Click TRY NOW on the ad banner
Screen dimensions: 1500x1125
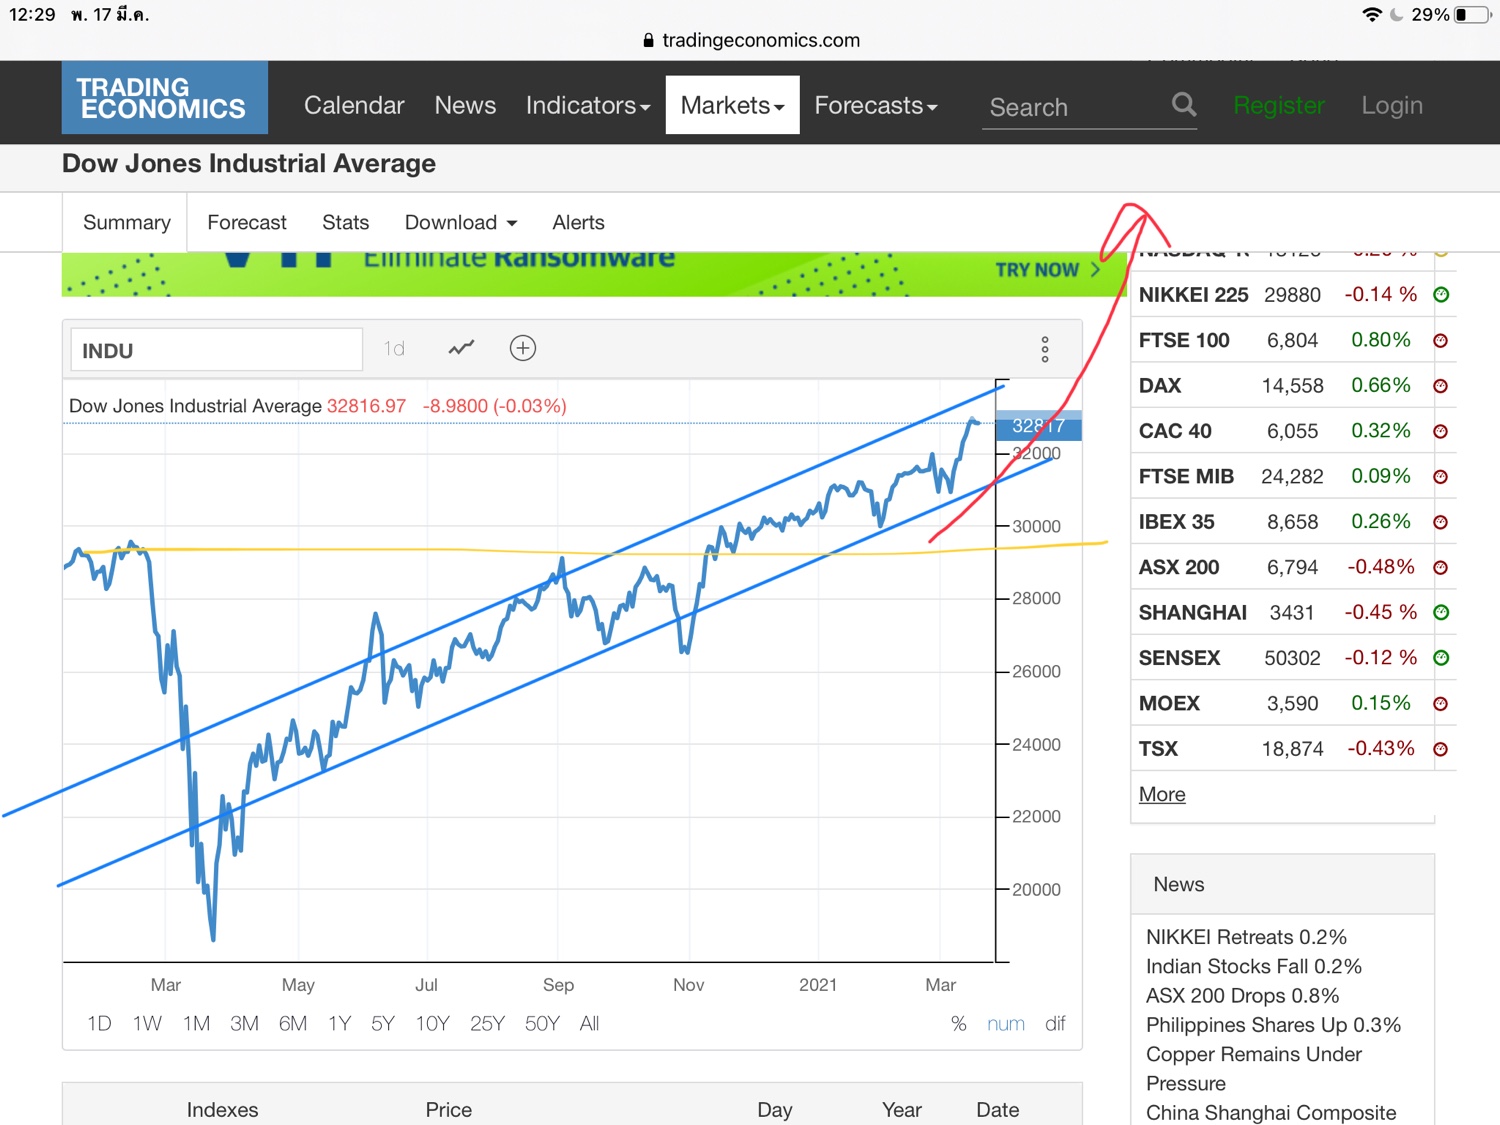click(x=1047, y=270)
